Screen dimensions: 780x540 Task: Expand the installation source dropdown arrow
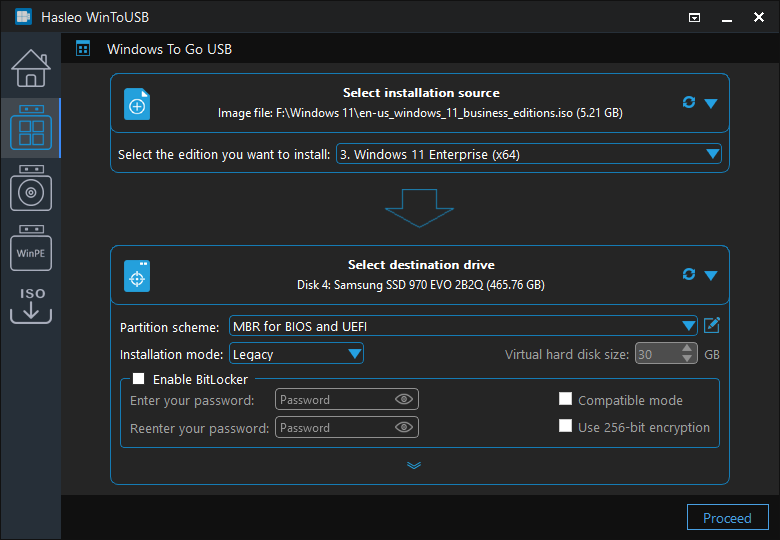pos(711,103)
